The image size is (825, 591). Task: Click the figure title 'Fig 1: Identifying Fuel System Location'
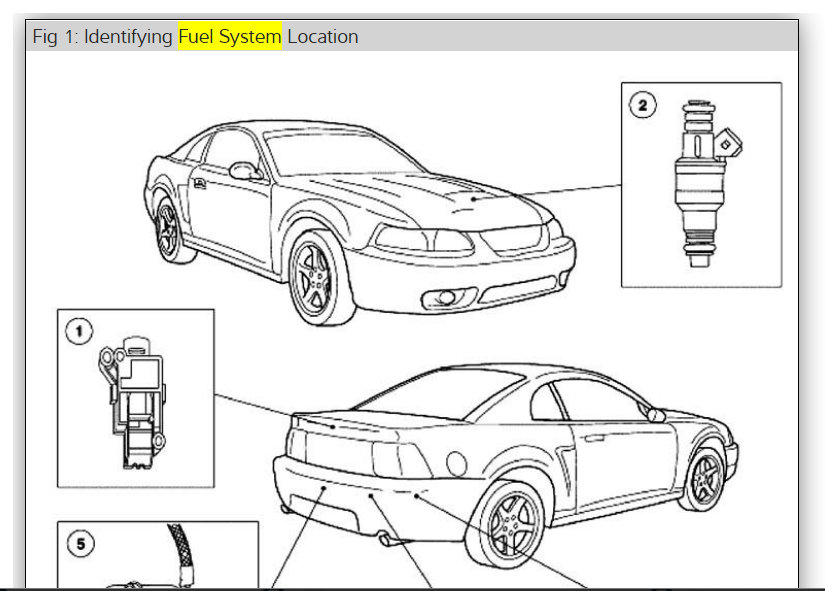[x=195, y=36]
